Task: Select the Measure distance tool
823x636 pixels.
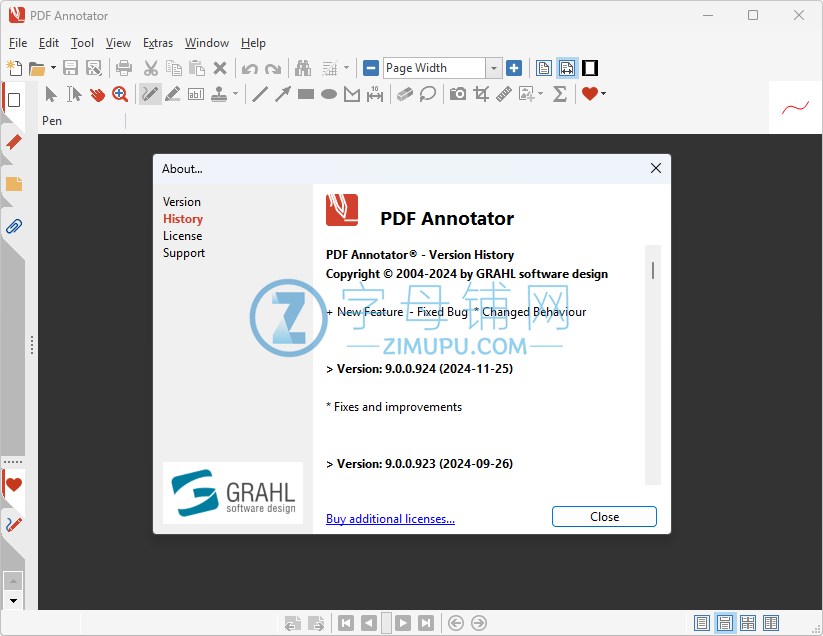Action: (x=375, y=94)
